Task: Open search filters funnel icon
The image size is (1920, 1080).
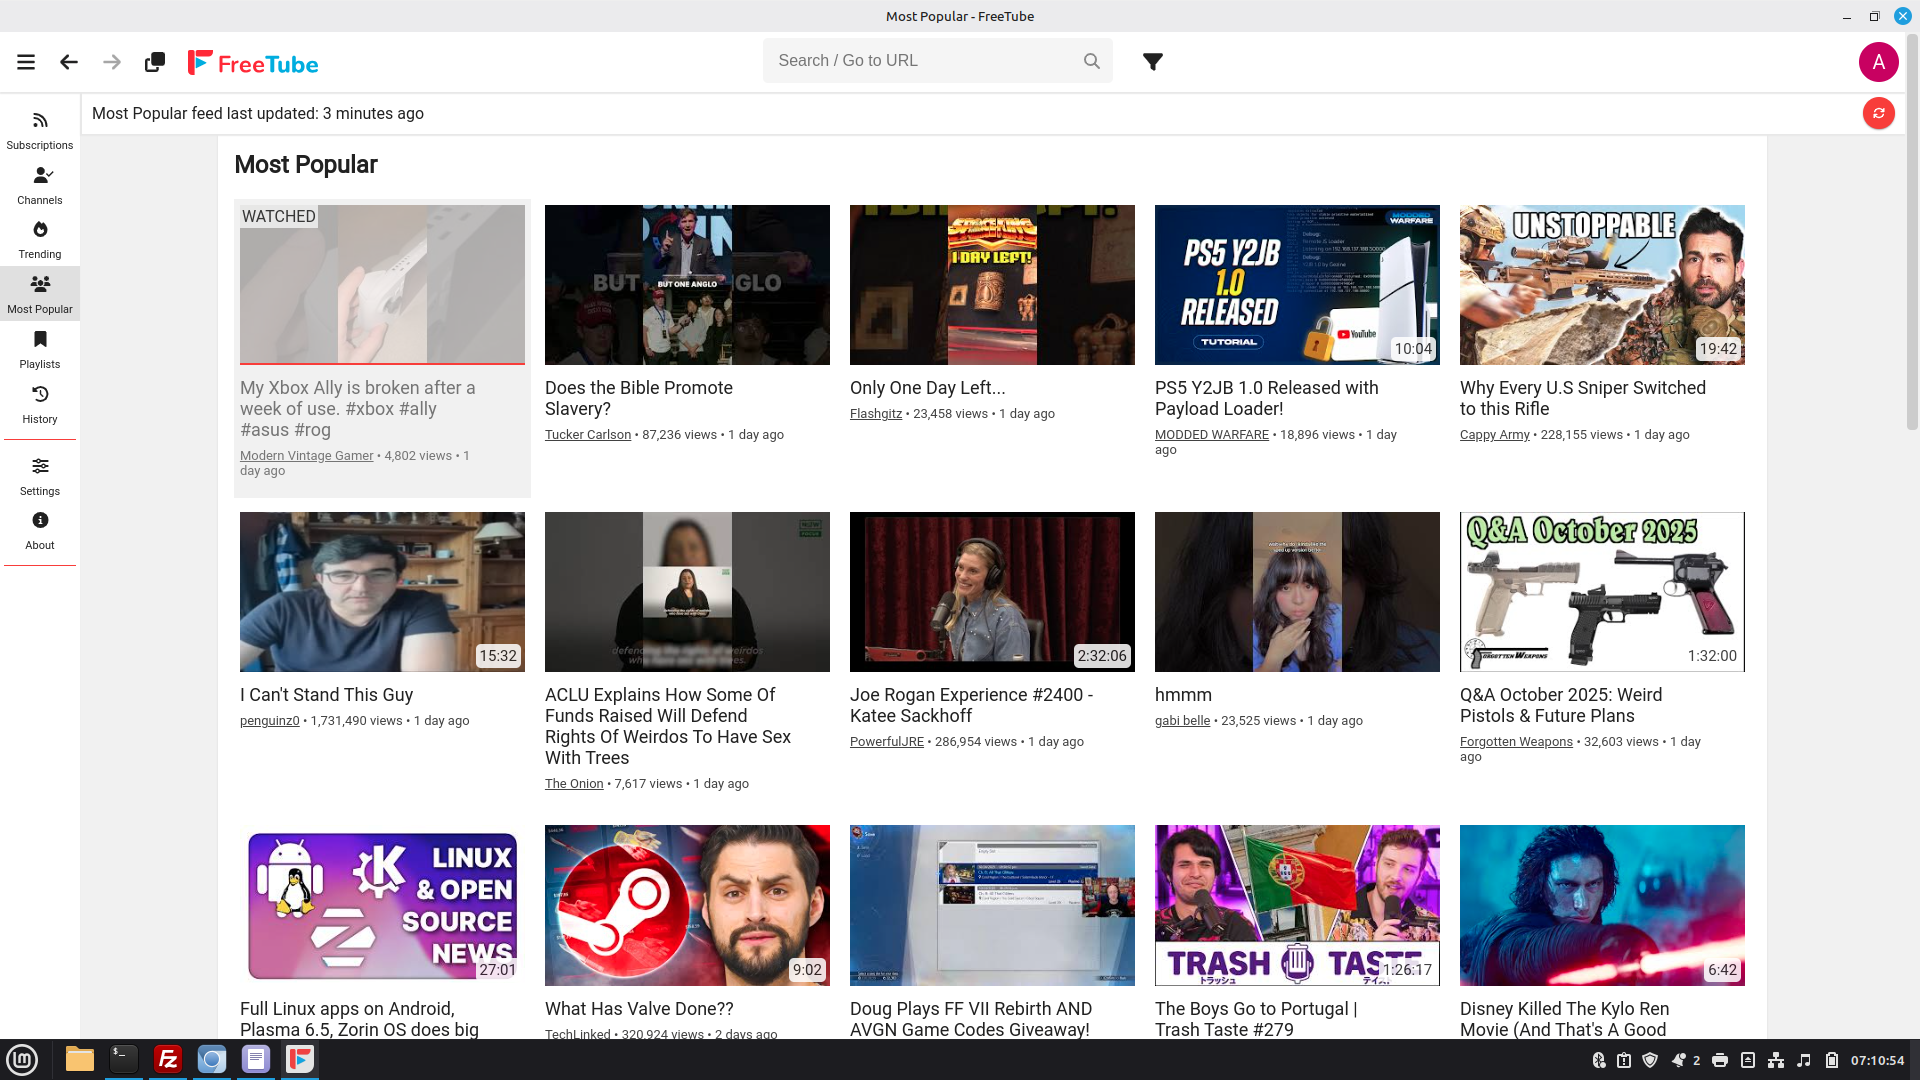Action: pyautogui.click(x=1153, y=62)
